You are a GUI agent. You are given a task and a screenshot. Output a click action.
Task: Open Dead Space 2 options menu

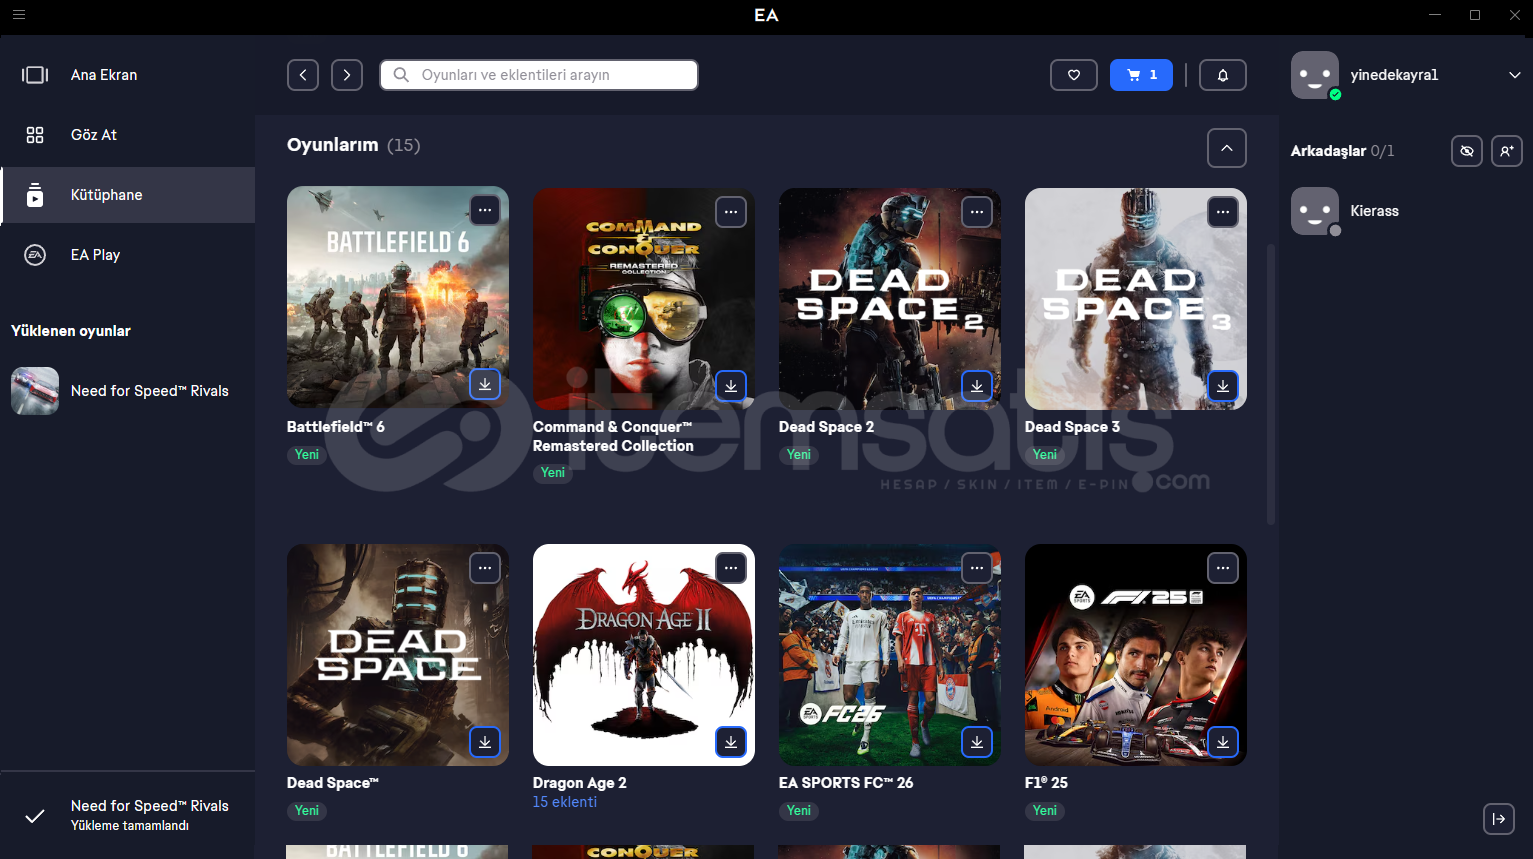(x=977, y=211)
